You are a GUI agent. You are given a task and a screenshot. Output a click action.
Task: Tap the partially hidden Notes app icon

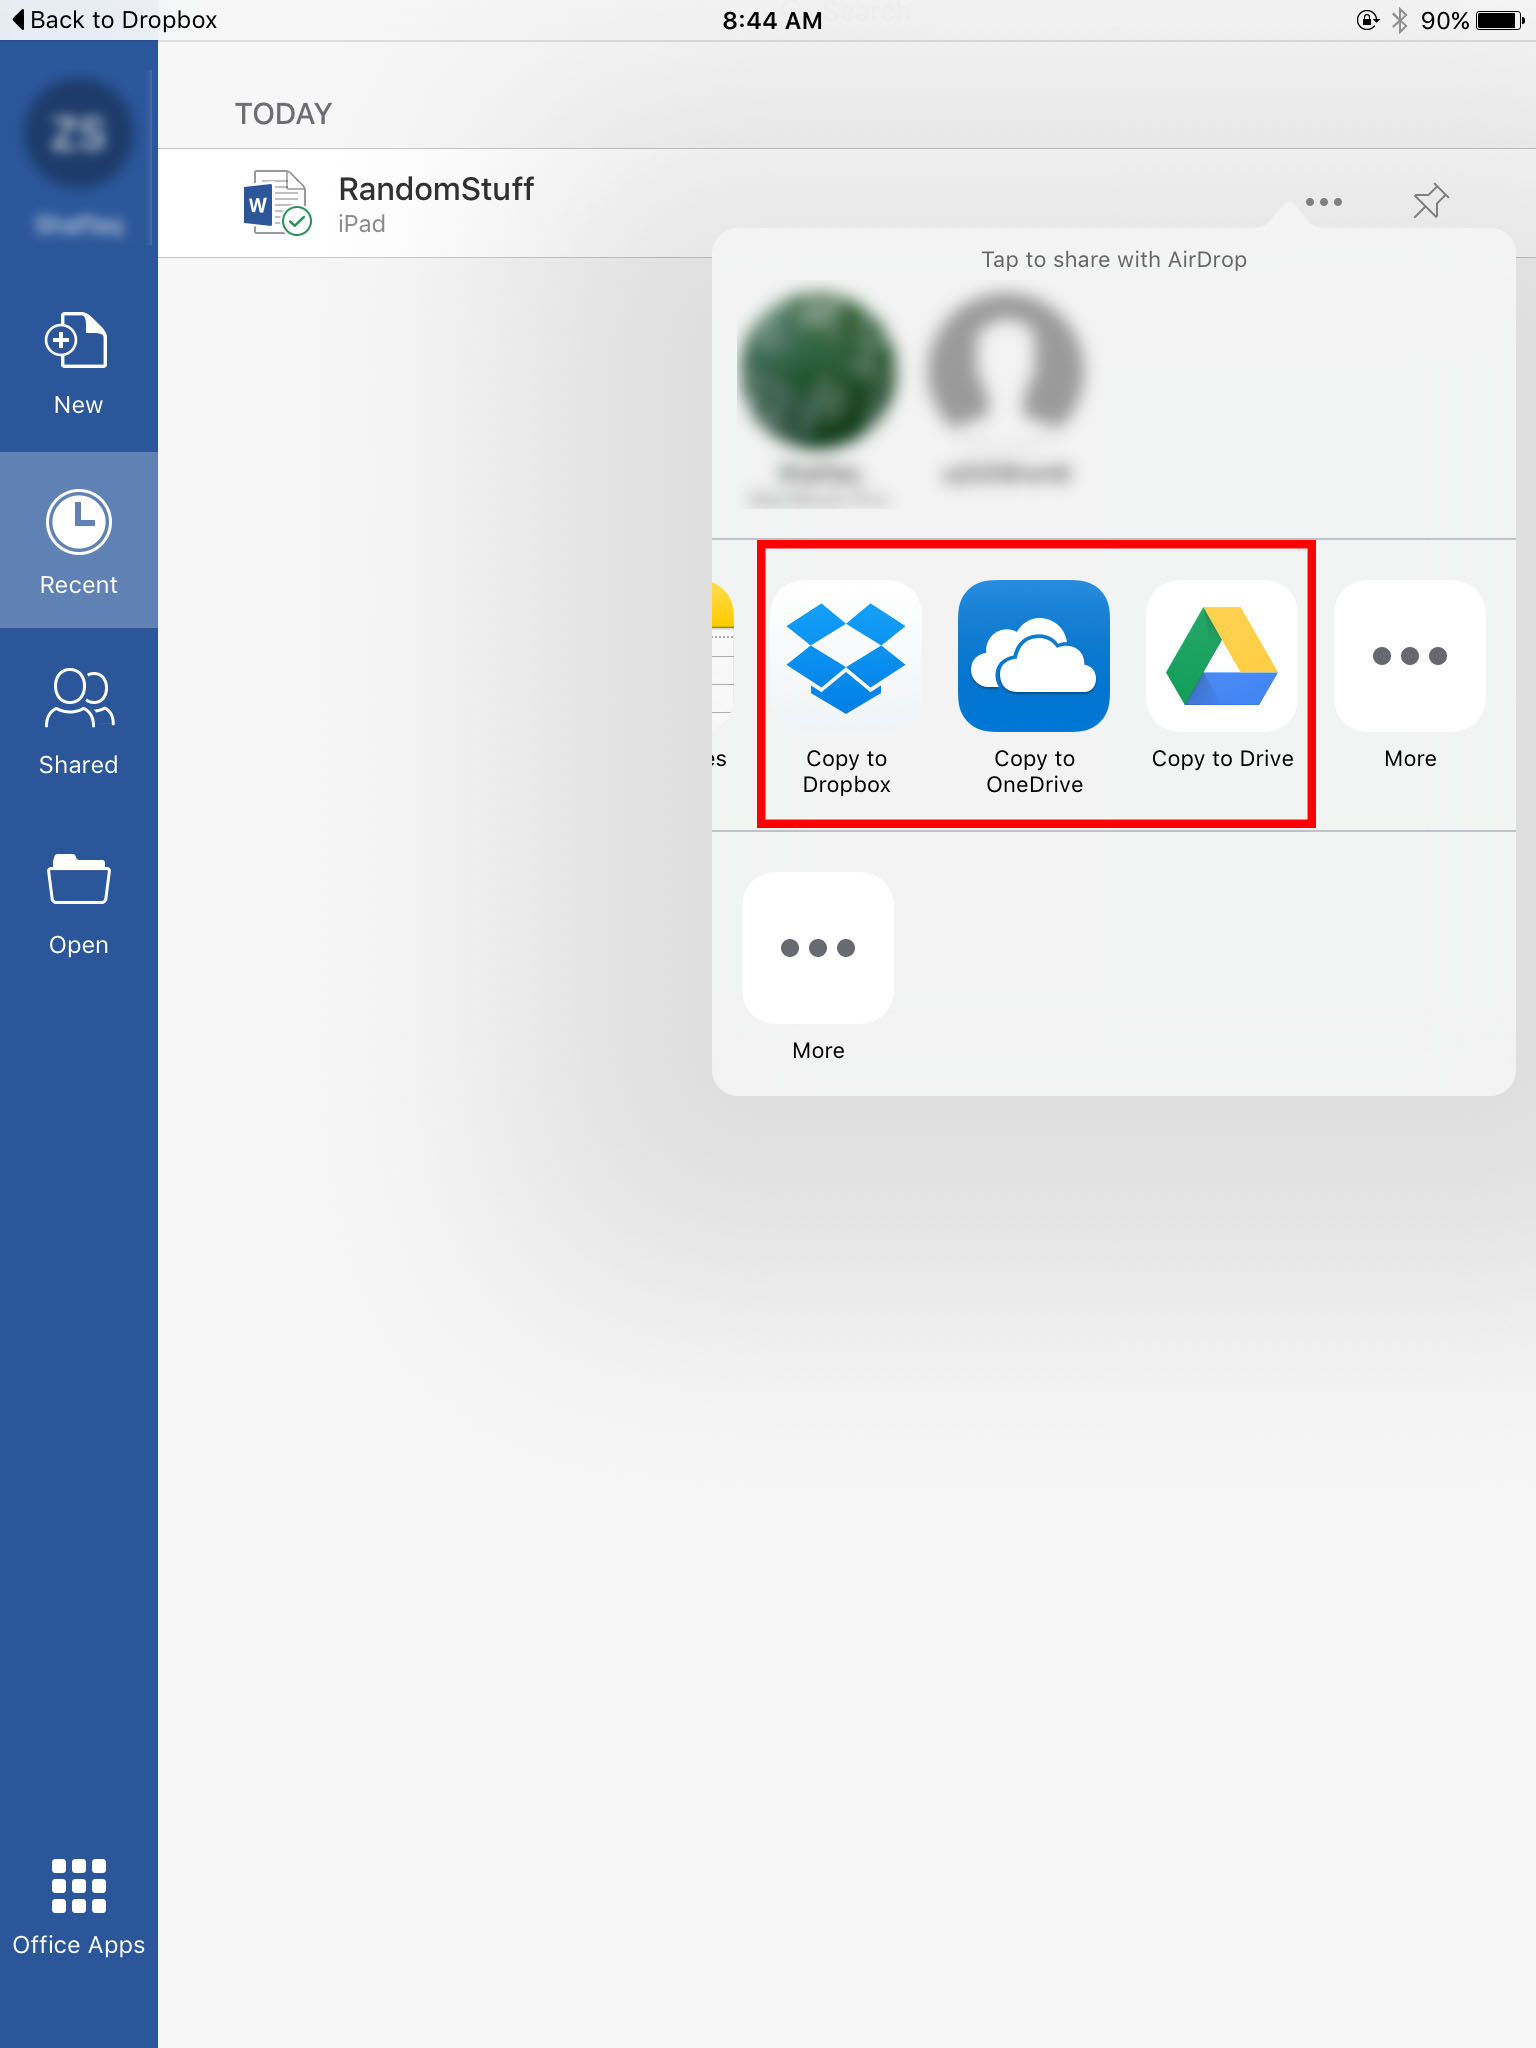point(722,656)
